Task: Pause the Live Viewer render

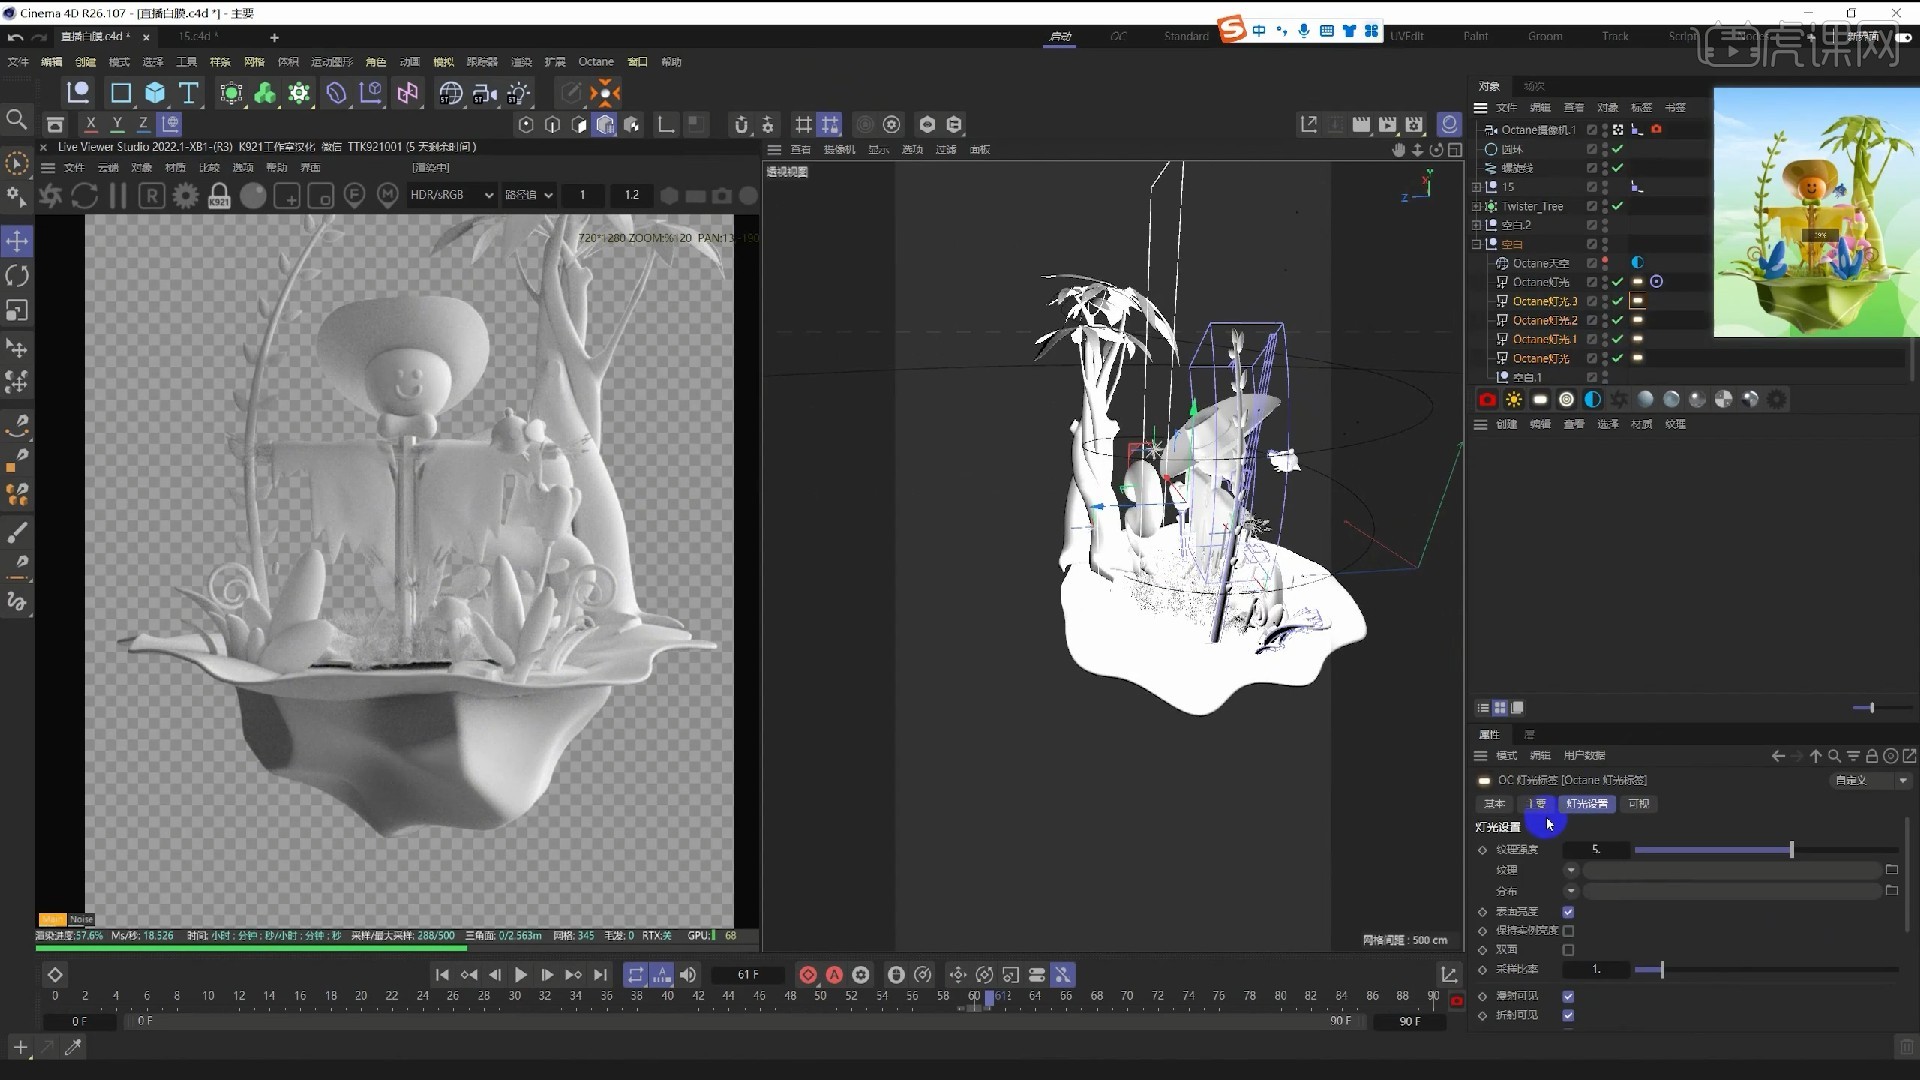Action: click(x=117, y=195)
